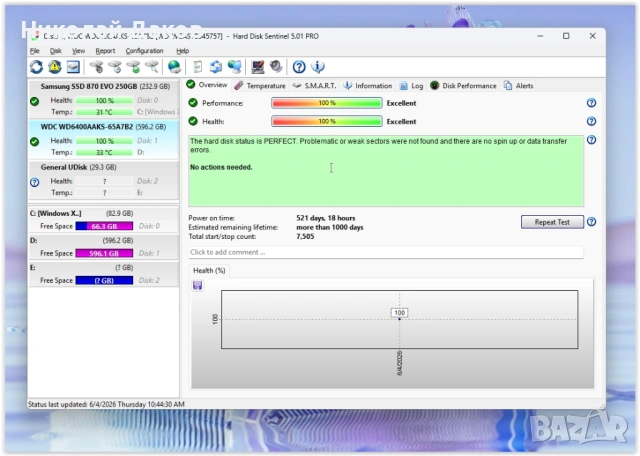Switch to the Information tab
Screen dimensions: 640x456
pyautogui.click(x=368, y=86)
